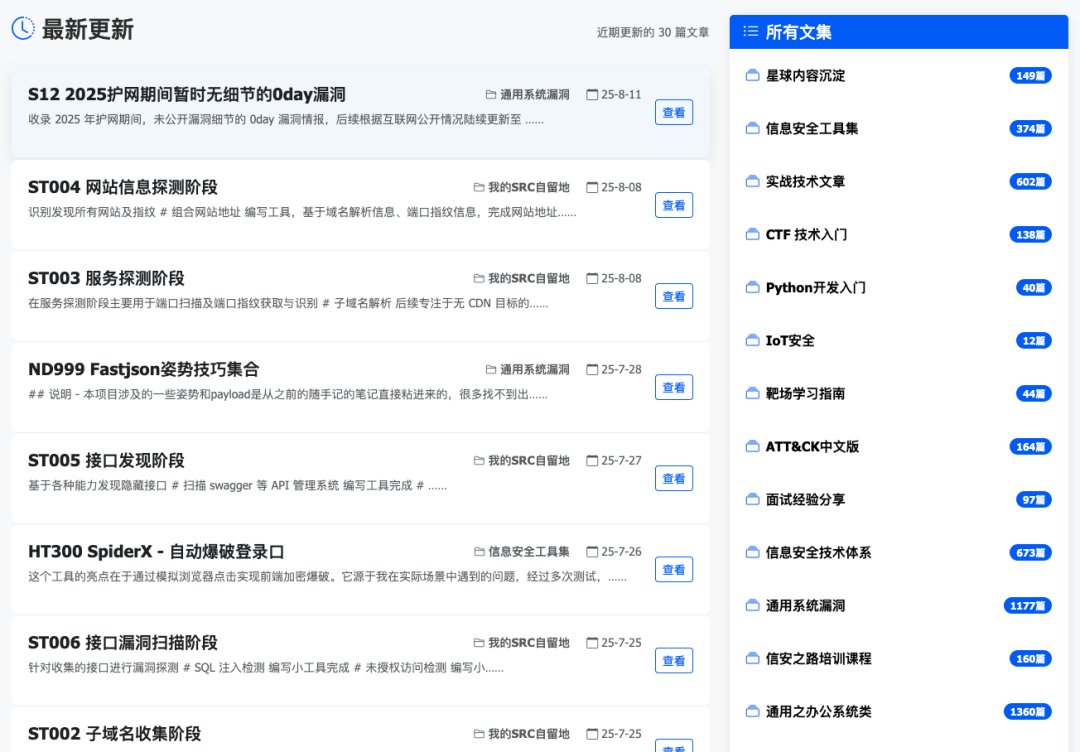The image size is (1080, 752).
Task: Click the text 近期更新的 30 篇文章
Action: coord(653,32)
